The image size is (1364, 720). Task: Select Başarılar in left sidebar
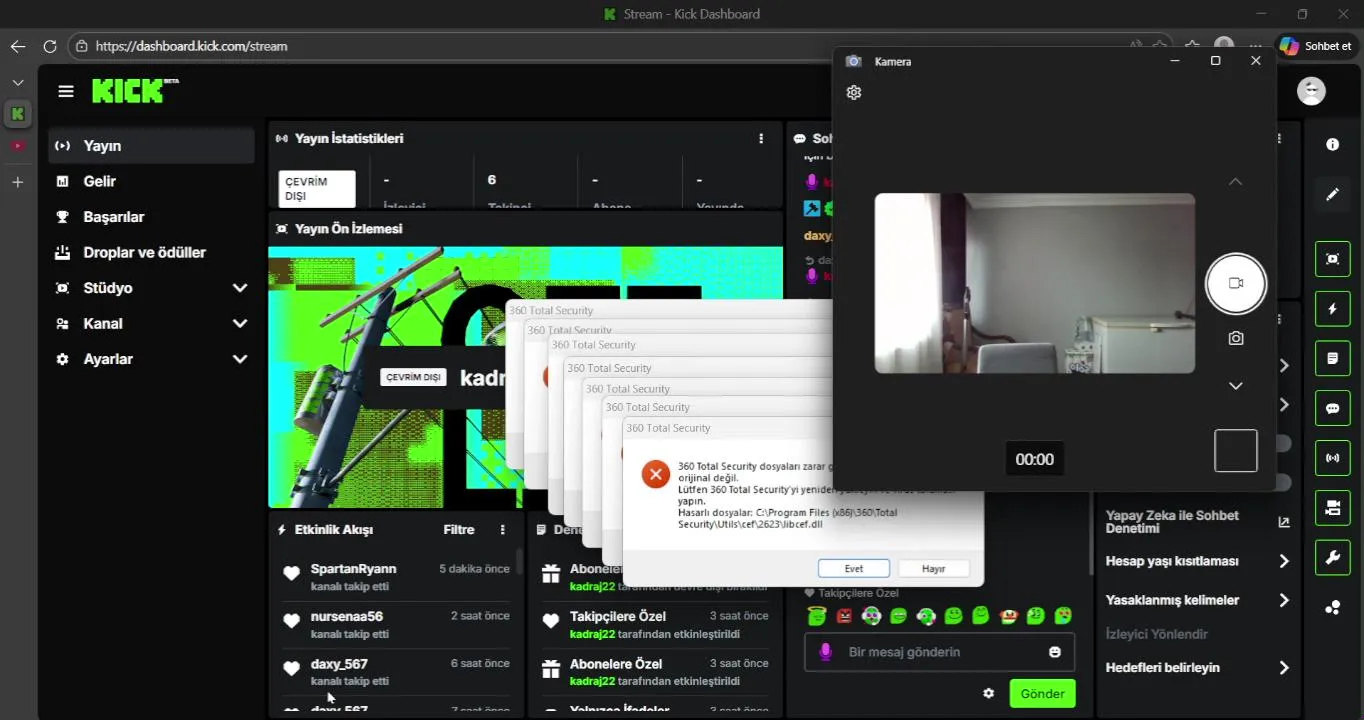click(x=151, y=217)
